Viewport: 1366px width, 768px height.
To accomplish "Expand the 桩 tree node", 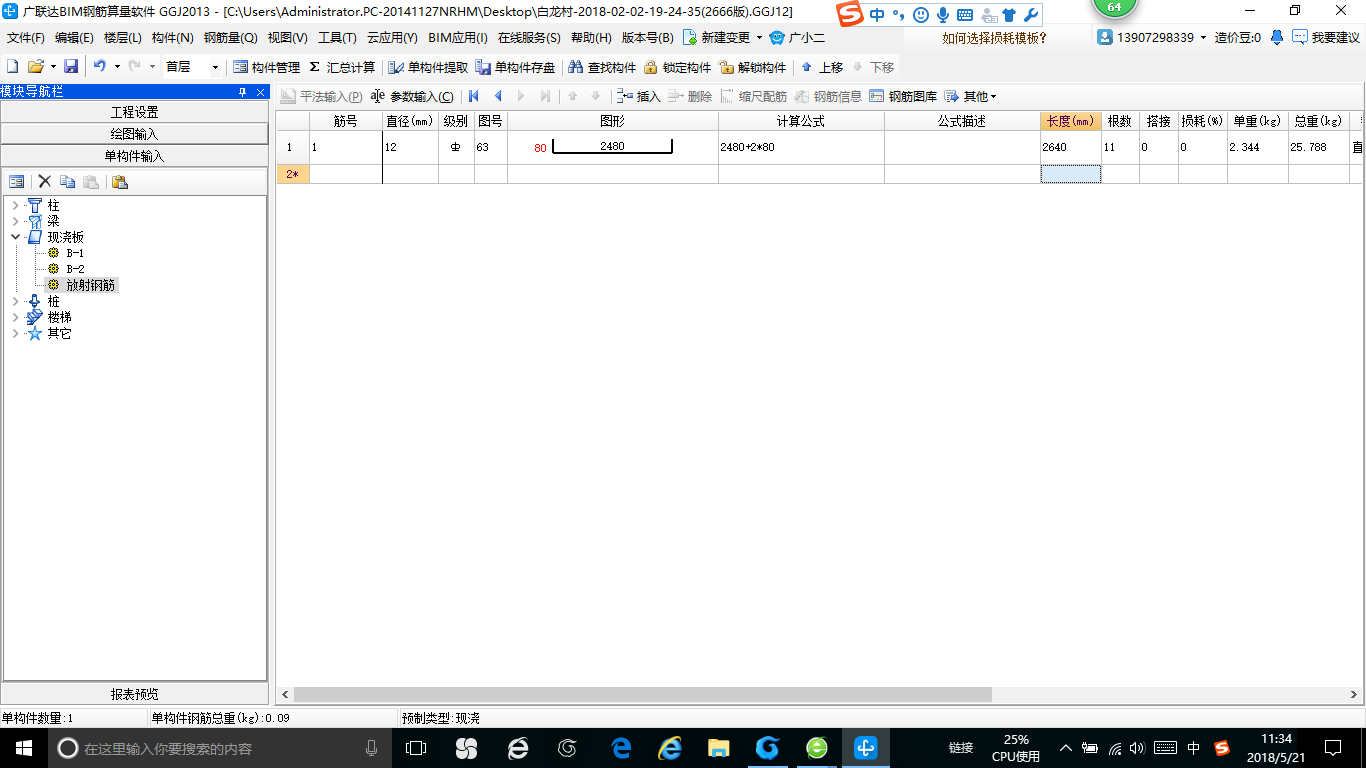I will point(15,301).
